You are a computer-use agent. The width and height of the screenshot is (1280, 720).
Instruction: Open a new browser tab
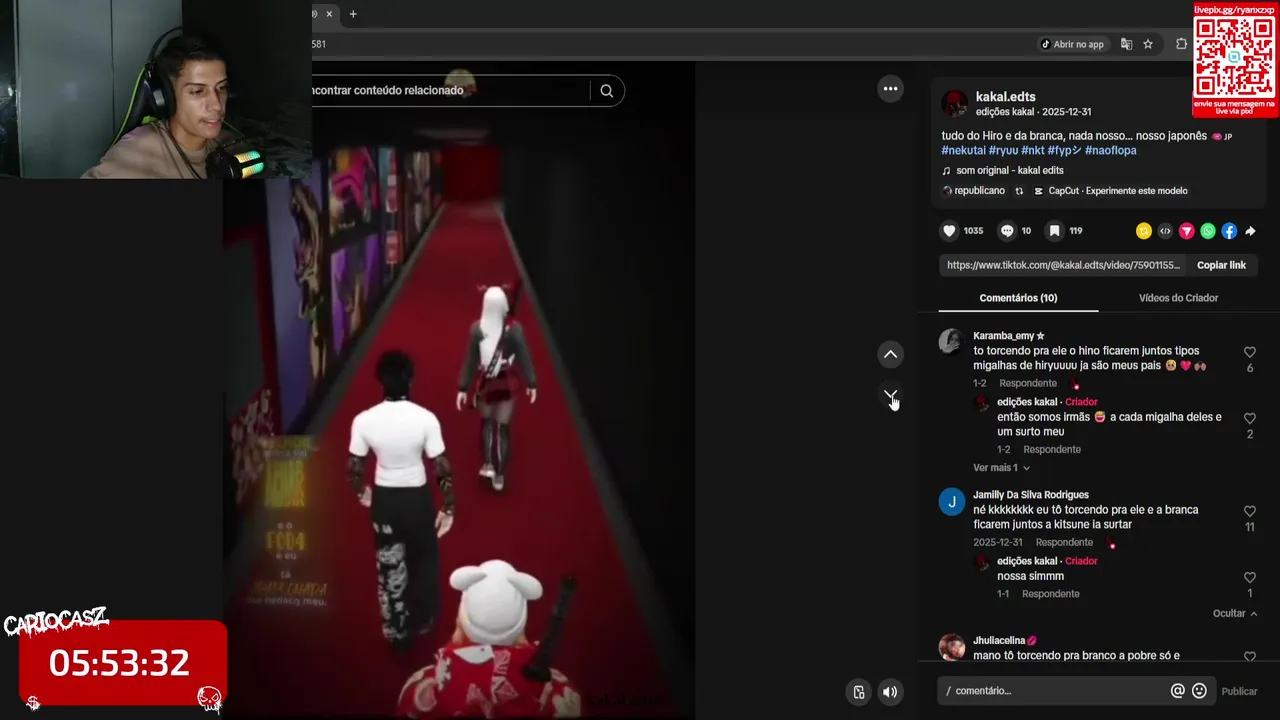pos(353,14)
